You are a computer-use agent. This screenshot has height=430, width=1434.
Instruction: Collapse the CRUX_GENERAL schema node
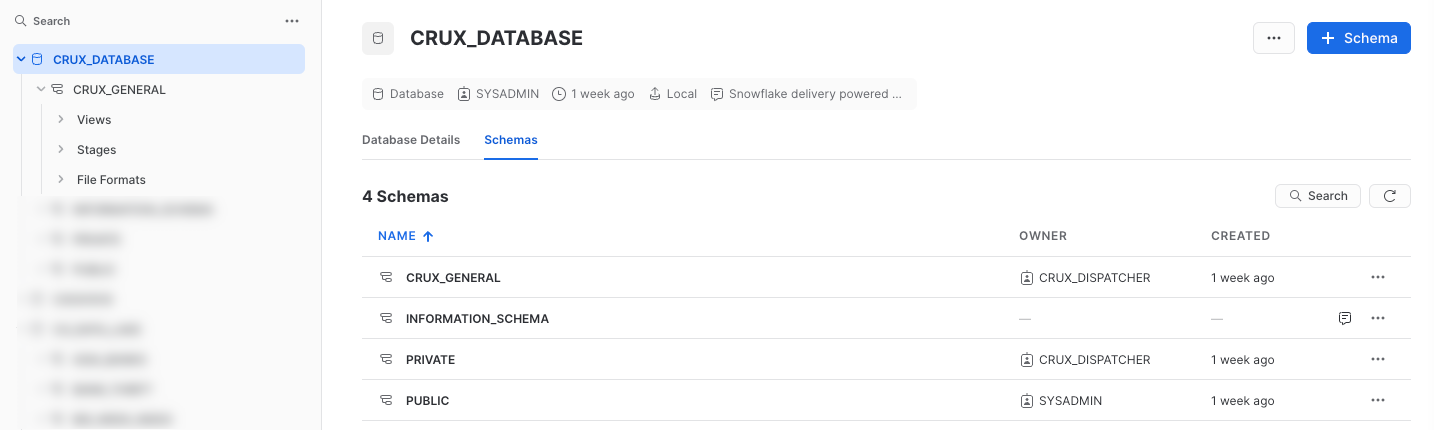[41, 90]
